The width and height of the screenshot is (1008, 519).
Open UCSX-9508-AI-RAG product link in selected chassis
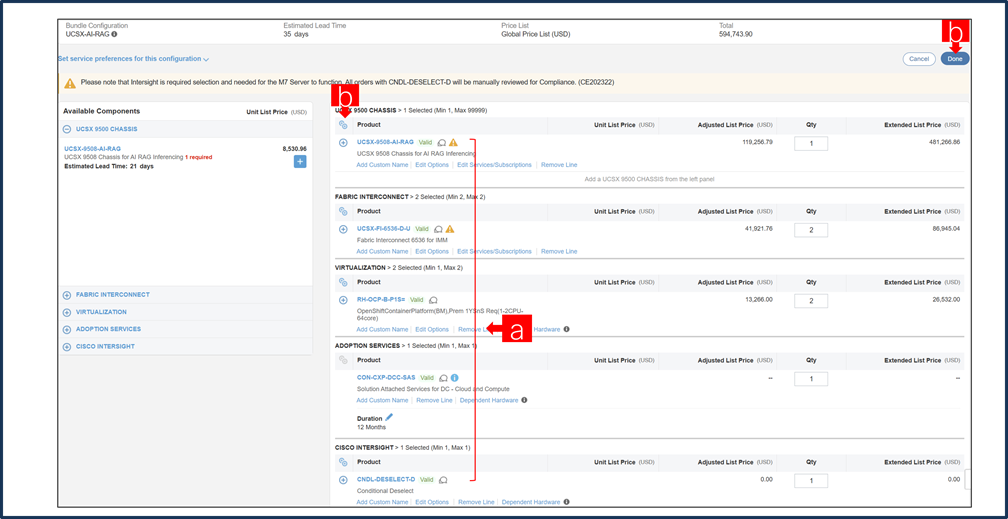point(385,142)
